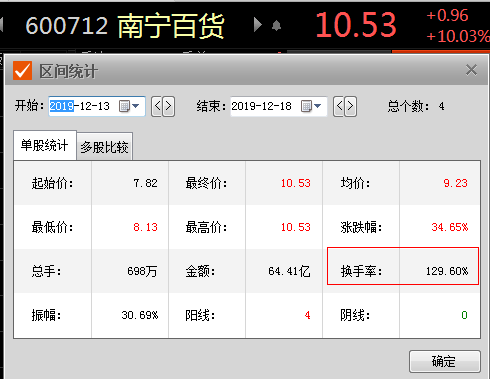Click the 换手率 label
The image size is (490, 379).
click(361, 271)
